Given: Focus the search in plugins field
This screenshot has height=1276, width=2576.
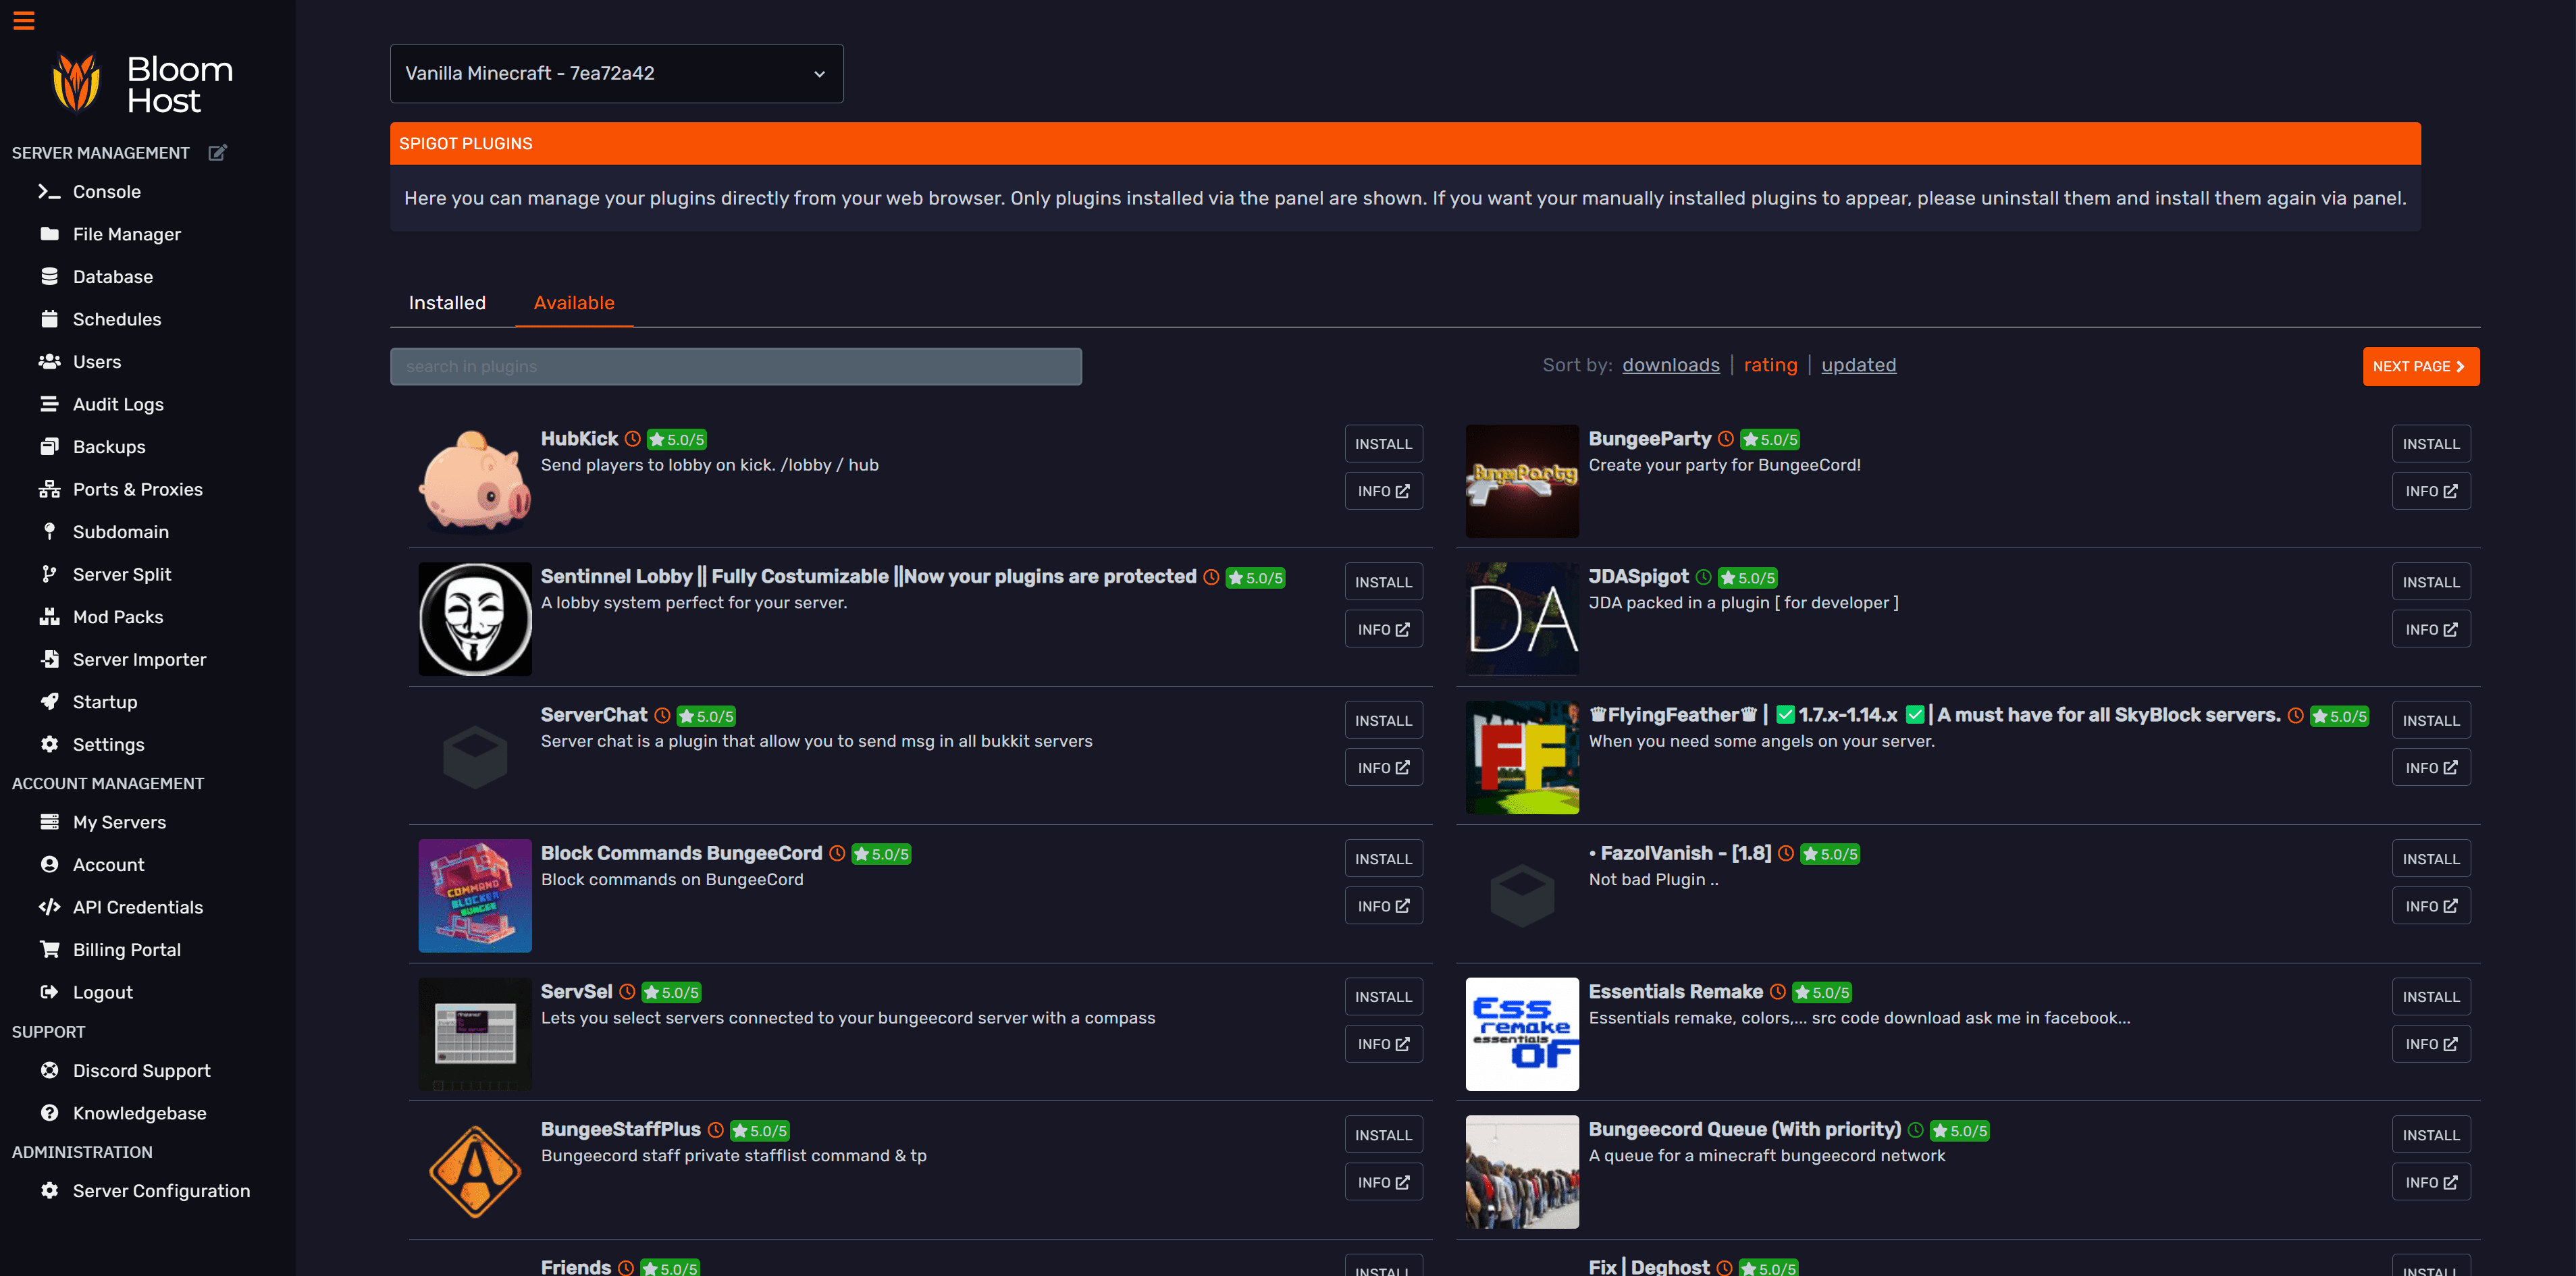Looking at the screenshot, I should (x=735, y=366).
